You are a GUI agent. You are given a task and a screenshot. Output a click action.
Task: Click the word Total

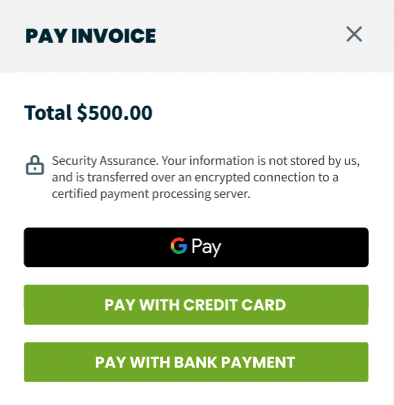coord(48,113)
